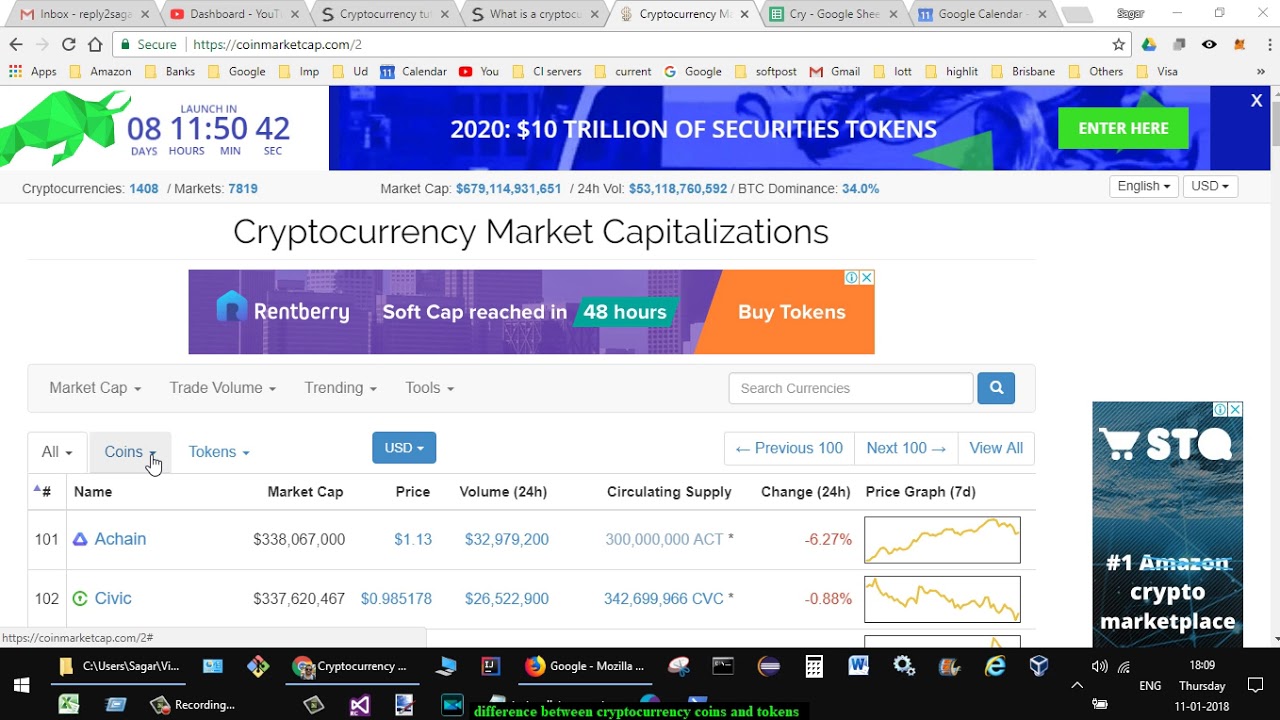Open Achain's 7-day price graph
This screenshot has width=1280, height=720.
coord(942,540)
